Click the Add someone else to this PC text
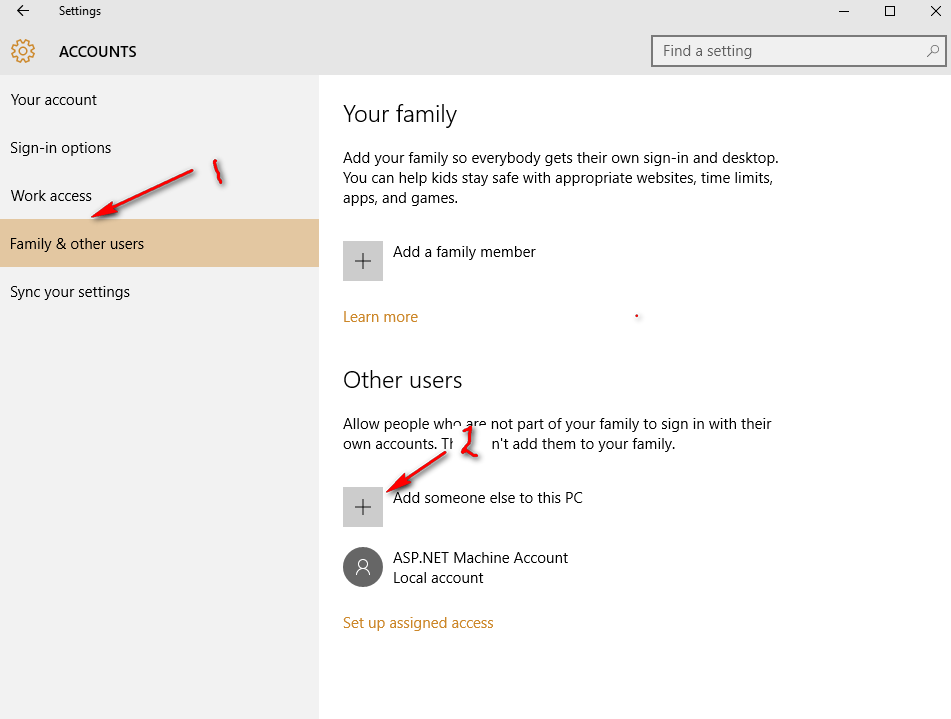This screenshot has width=951, height=719. click(x=488, y=498)
